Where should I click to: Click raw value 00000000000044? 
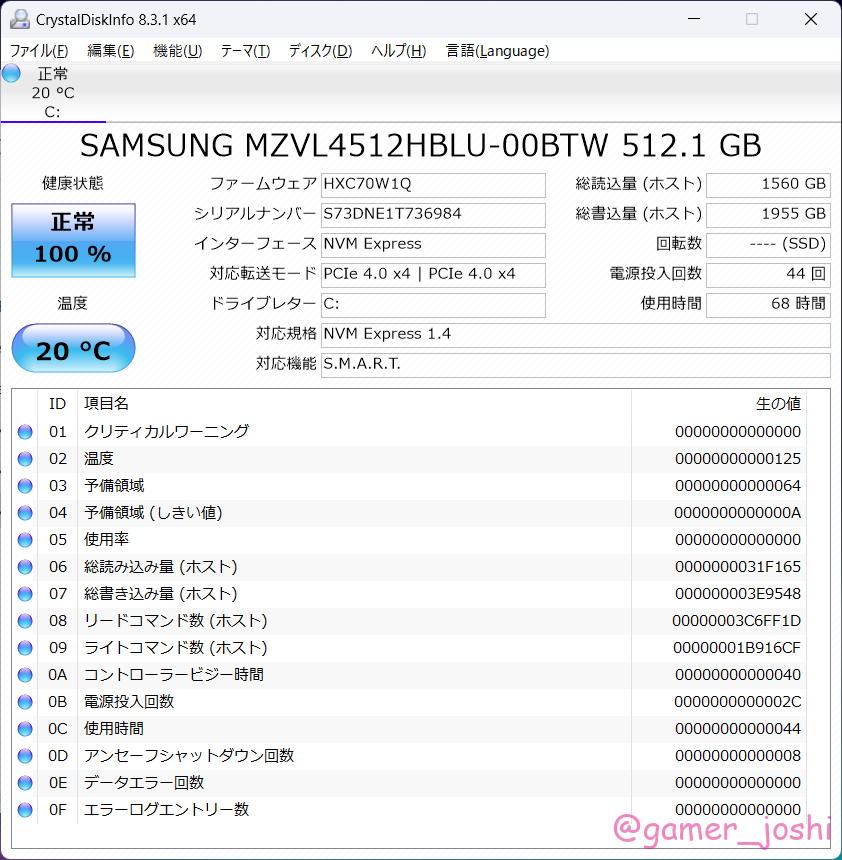click(738, 728)
